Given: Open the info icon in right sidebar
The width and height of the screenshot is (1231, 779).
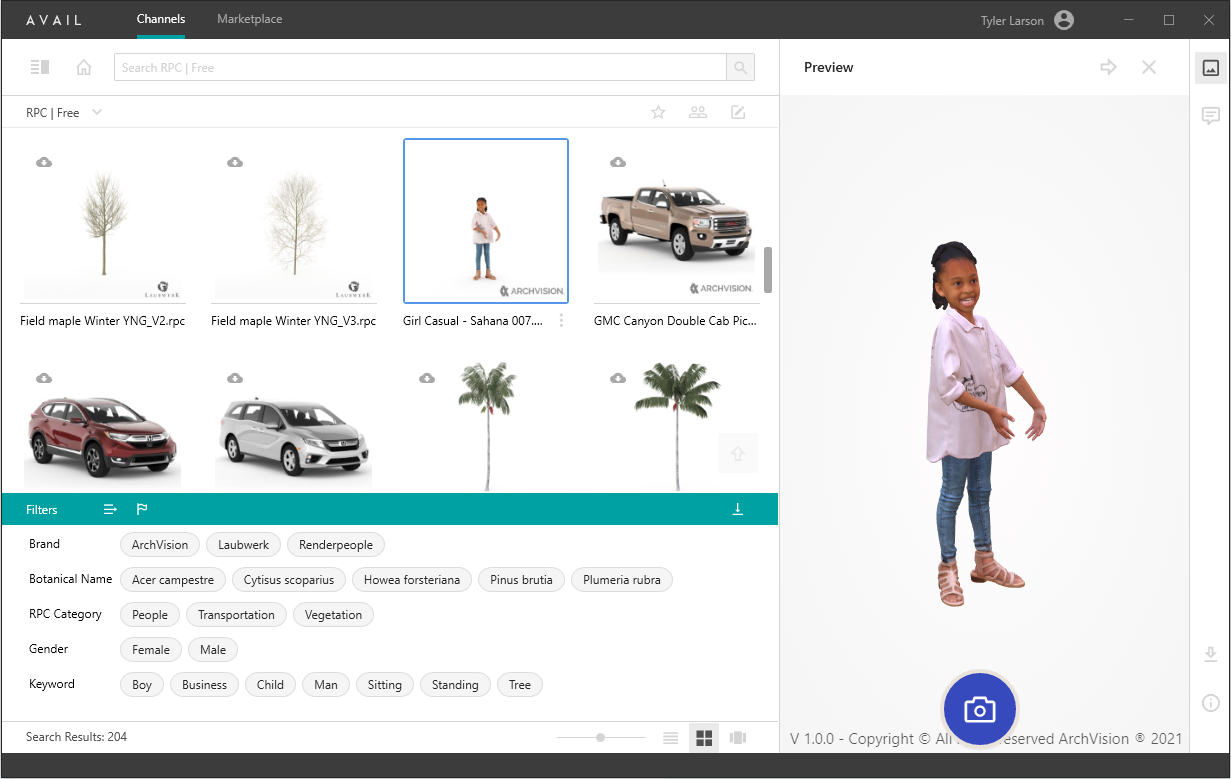Looking at the screenshot, I should (1211, 703).
